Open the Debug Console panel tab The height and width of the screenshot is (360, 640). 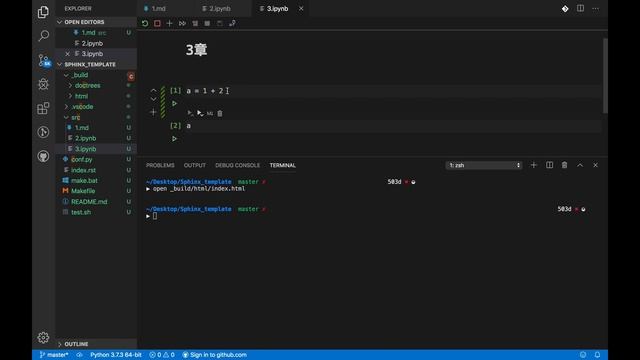pyautogui.click(x=238, y=165)
